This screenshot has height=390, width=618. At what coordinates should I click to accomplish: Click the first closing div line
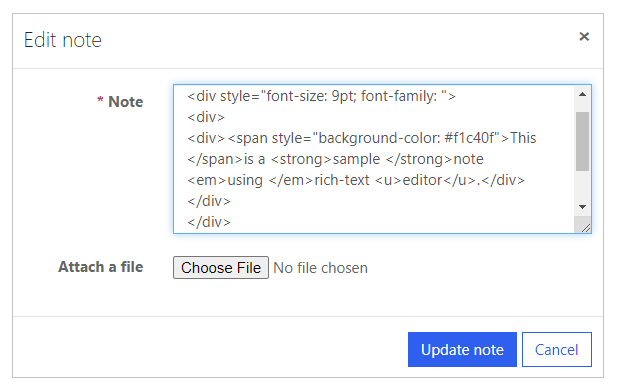(x=208, y=201)
